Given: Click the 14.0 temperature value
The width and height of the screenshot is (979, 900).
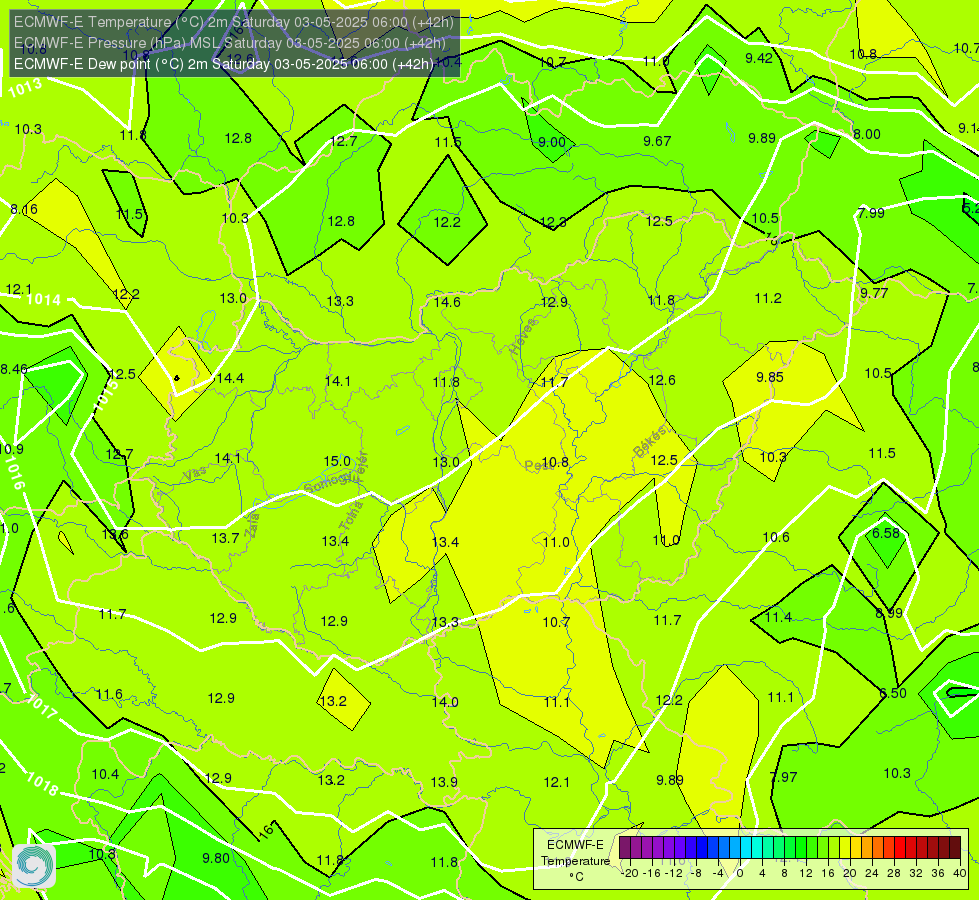Looking at the screenshot, I should pos(445,702).
